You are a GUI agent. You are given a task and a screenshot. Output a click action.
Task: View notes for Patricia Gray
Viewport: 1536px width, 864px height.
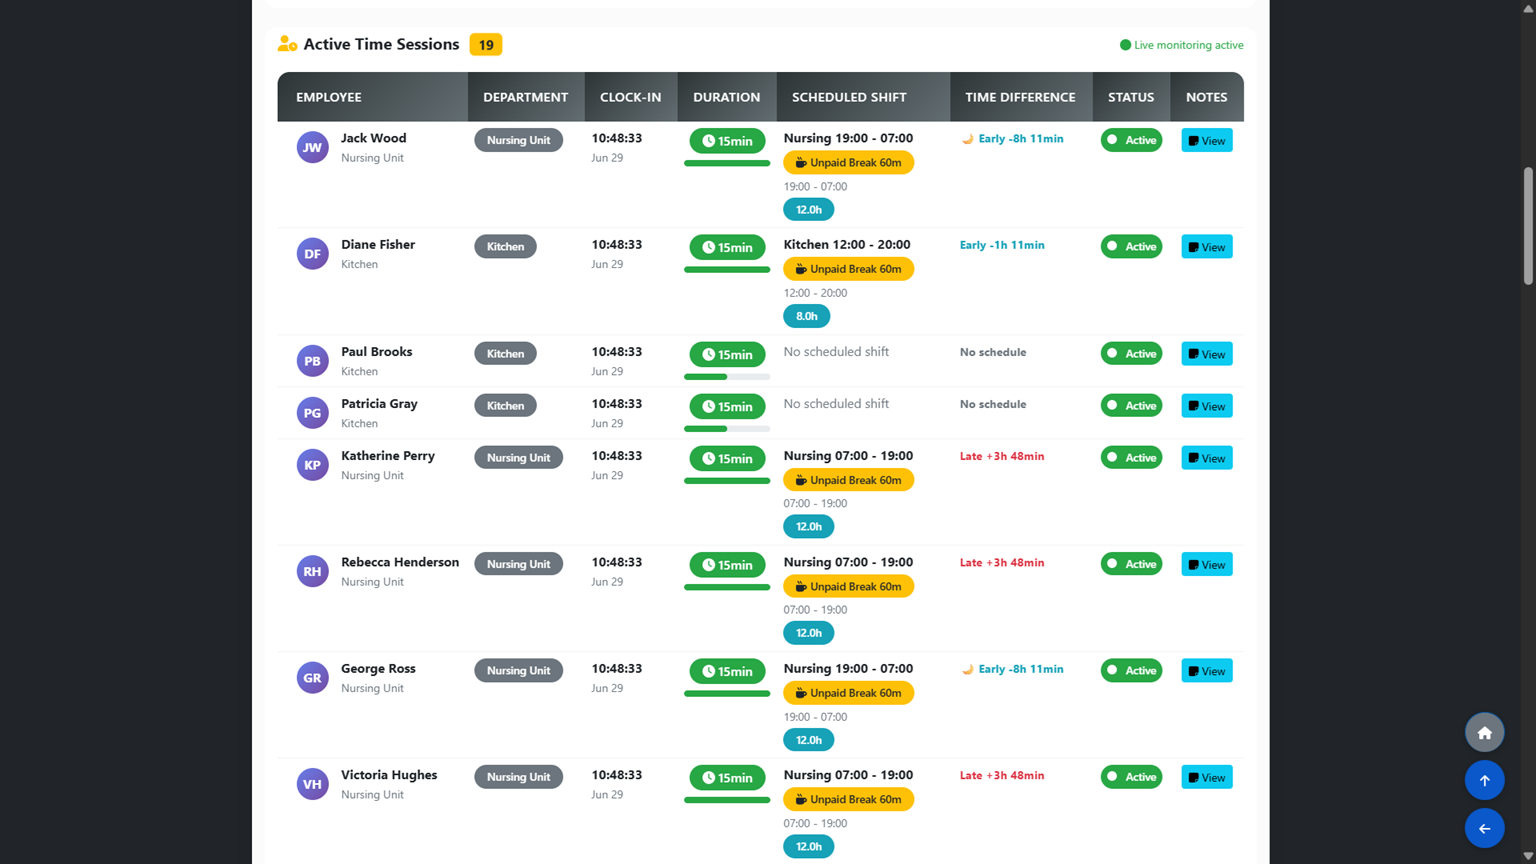coord(1207,406)
